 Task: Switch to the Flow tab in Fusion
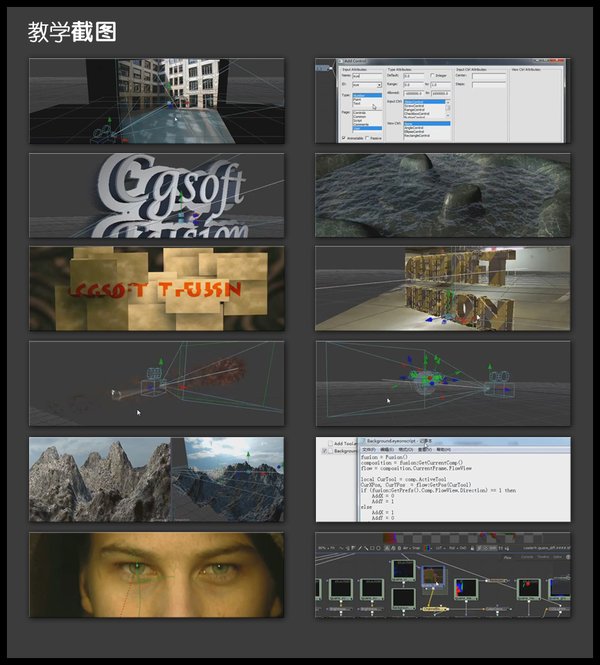[x=507, y=558]
